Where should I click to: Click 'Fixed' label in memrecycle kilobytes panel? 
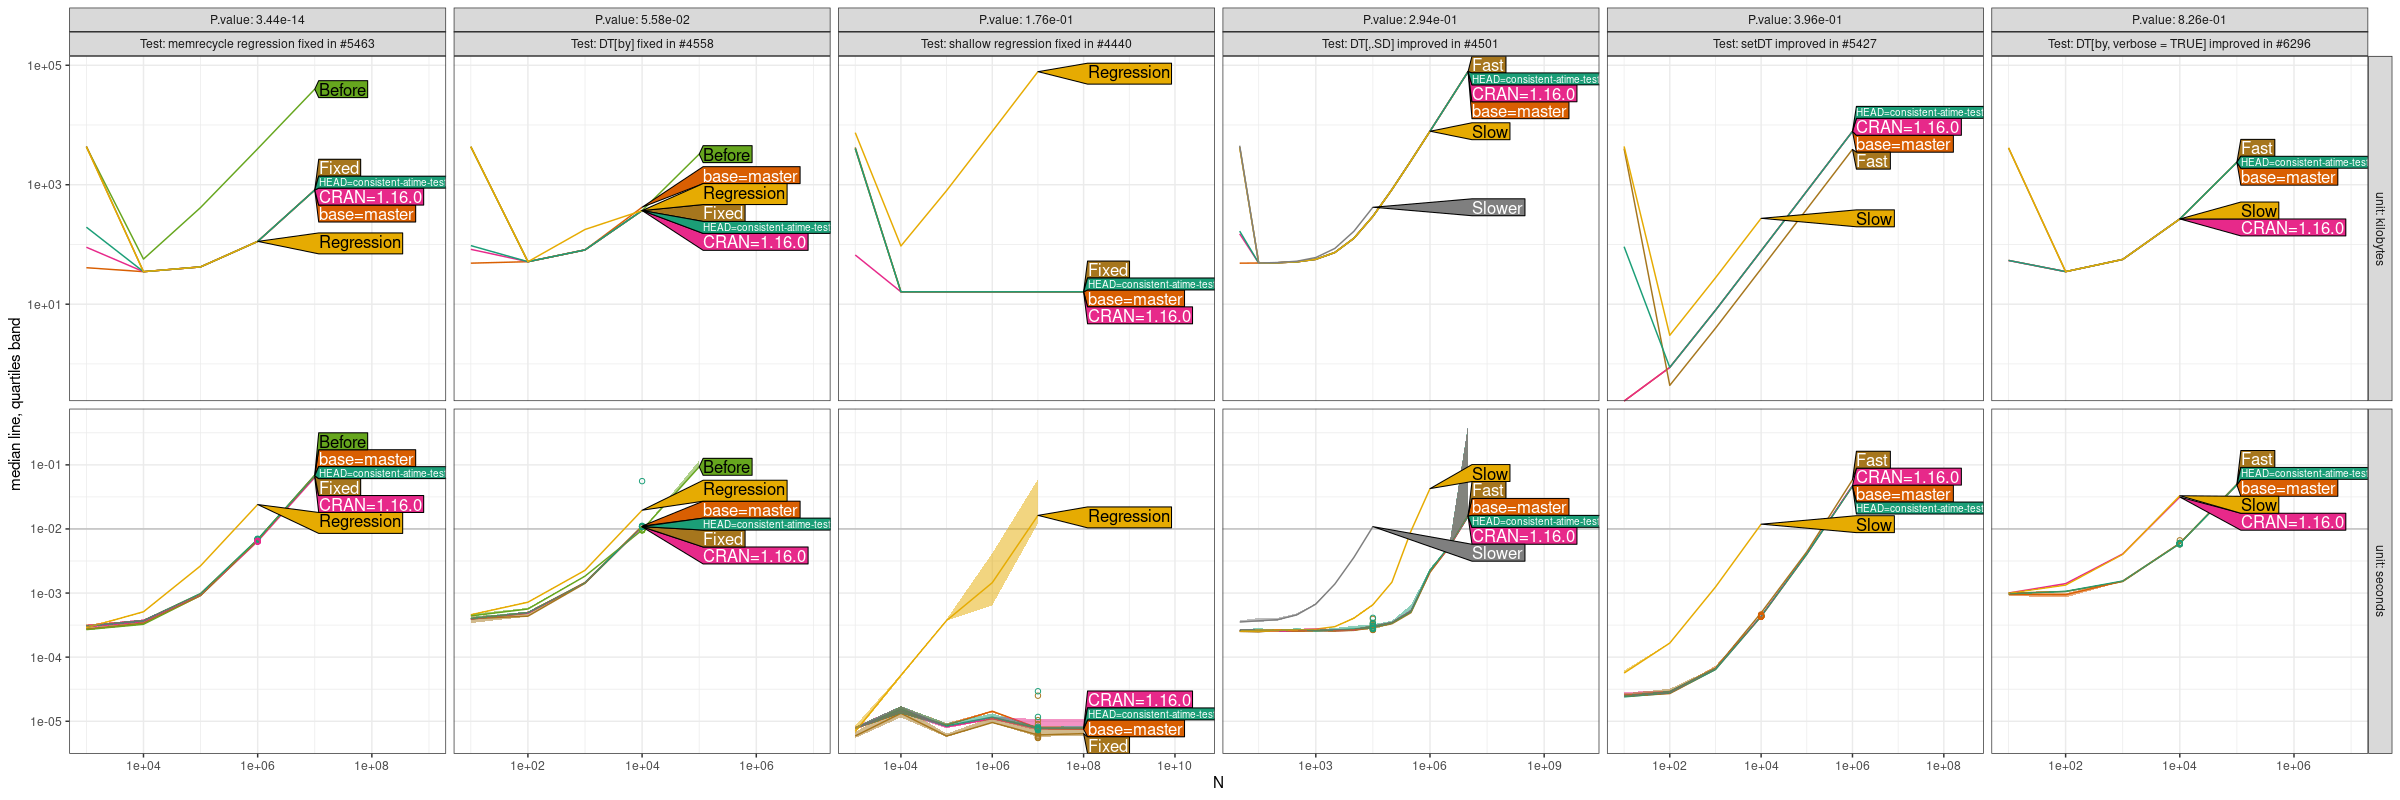(x=339, y=168)
